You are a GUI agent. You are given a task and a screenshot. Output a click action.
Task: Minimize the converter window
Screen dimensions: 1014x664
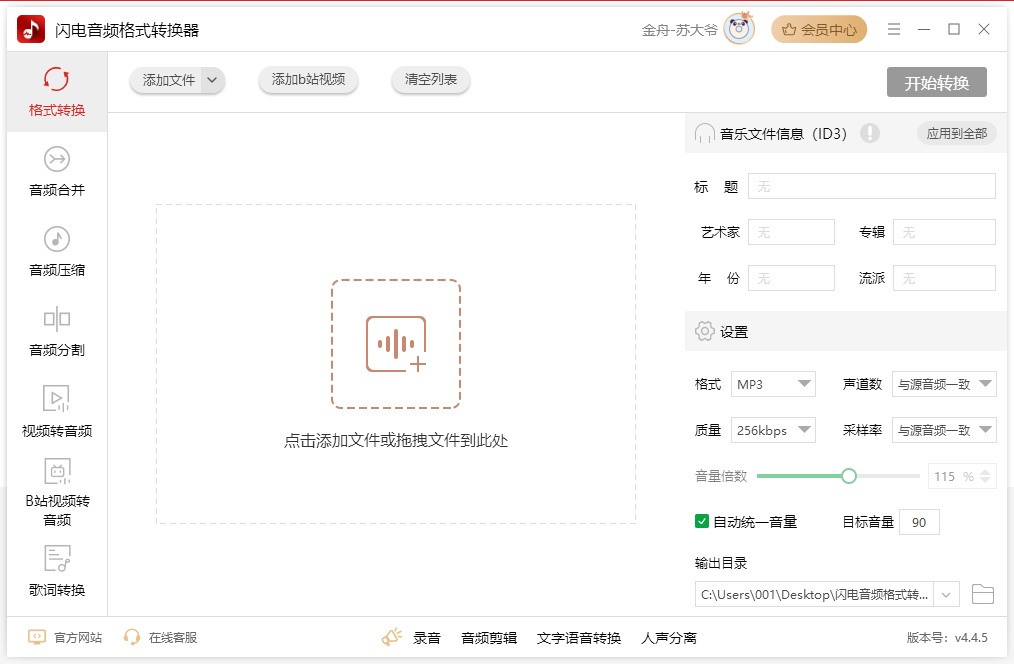(923, 29)
